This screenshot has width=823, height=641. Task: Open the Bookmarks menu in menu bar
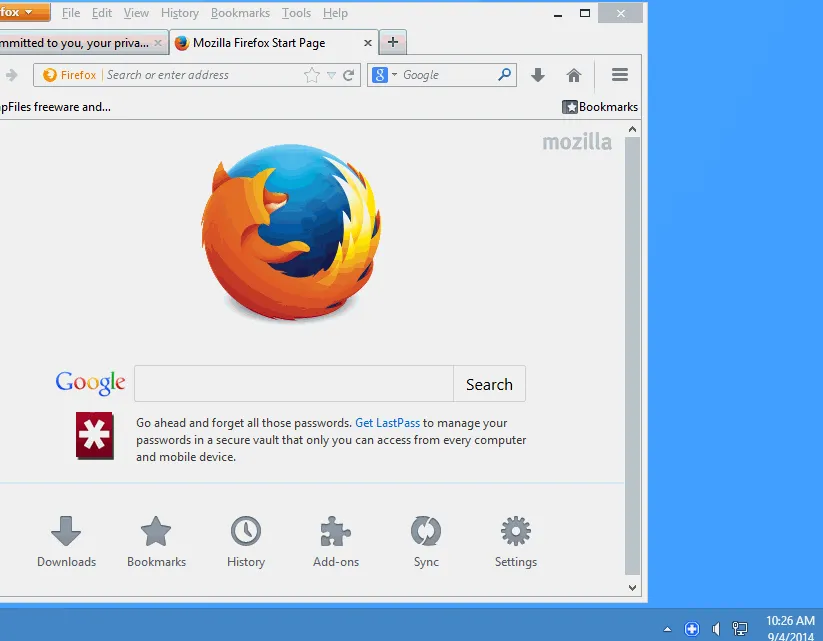click(240, 13)
